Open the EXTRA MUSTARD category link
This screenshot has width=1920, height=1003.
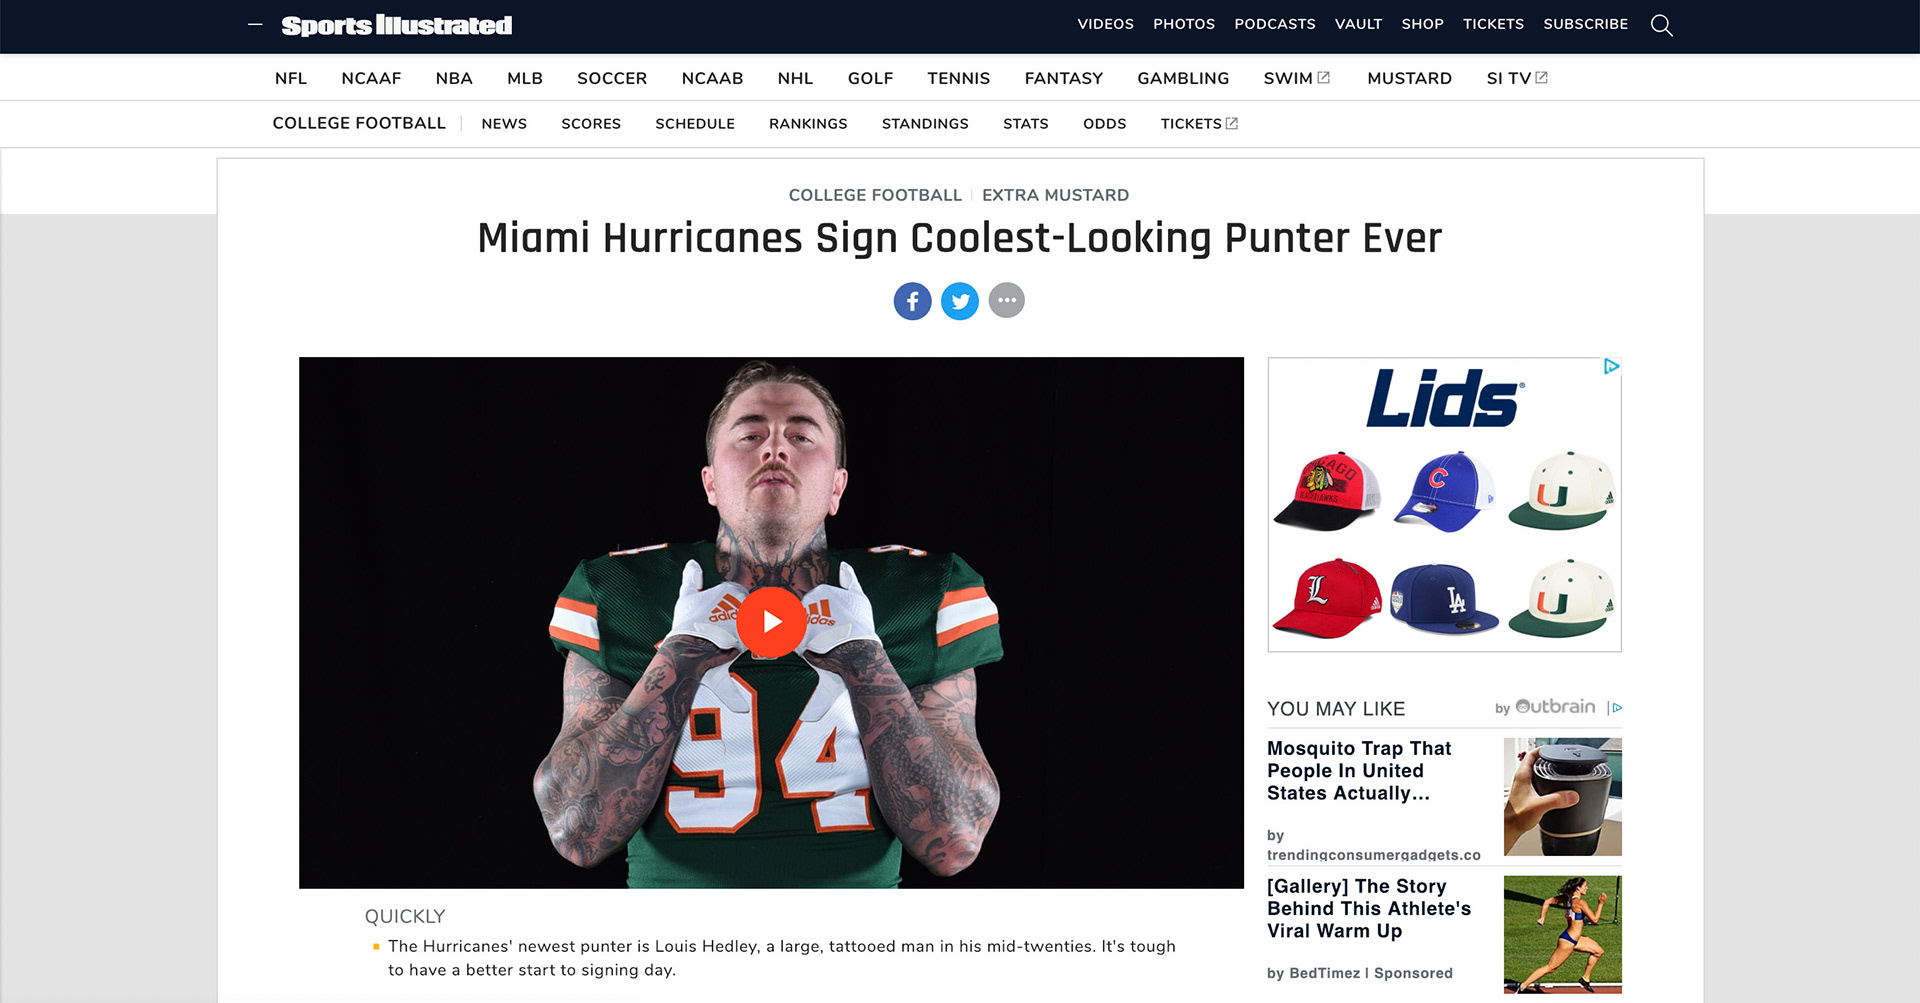pos(1055,195)
